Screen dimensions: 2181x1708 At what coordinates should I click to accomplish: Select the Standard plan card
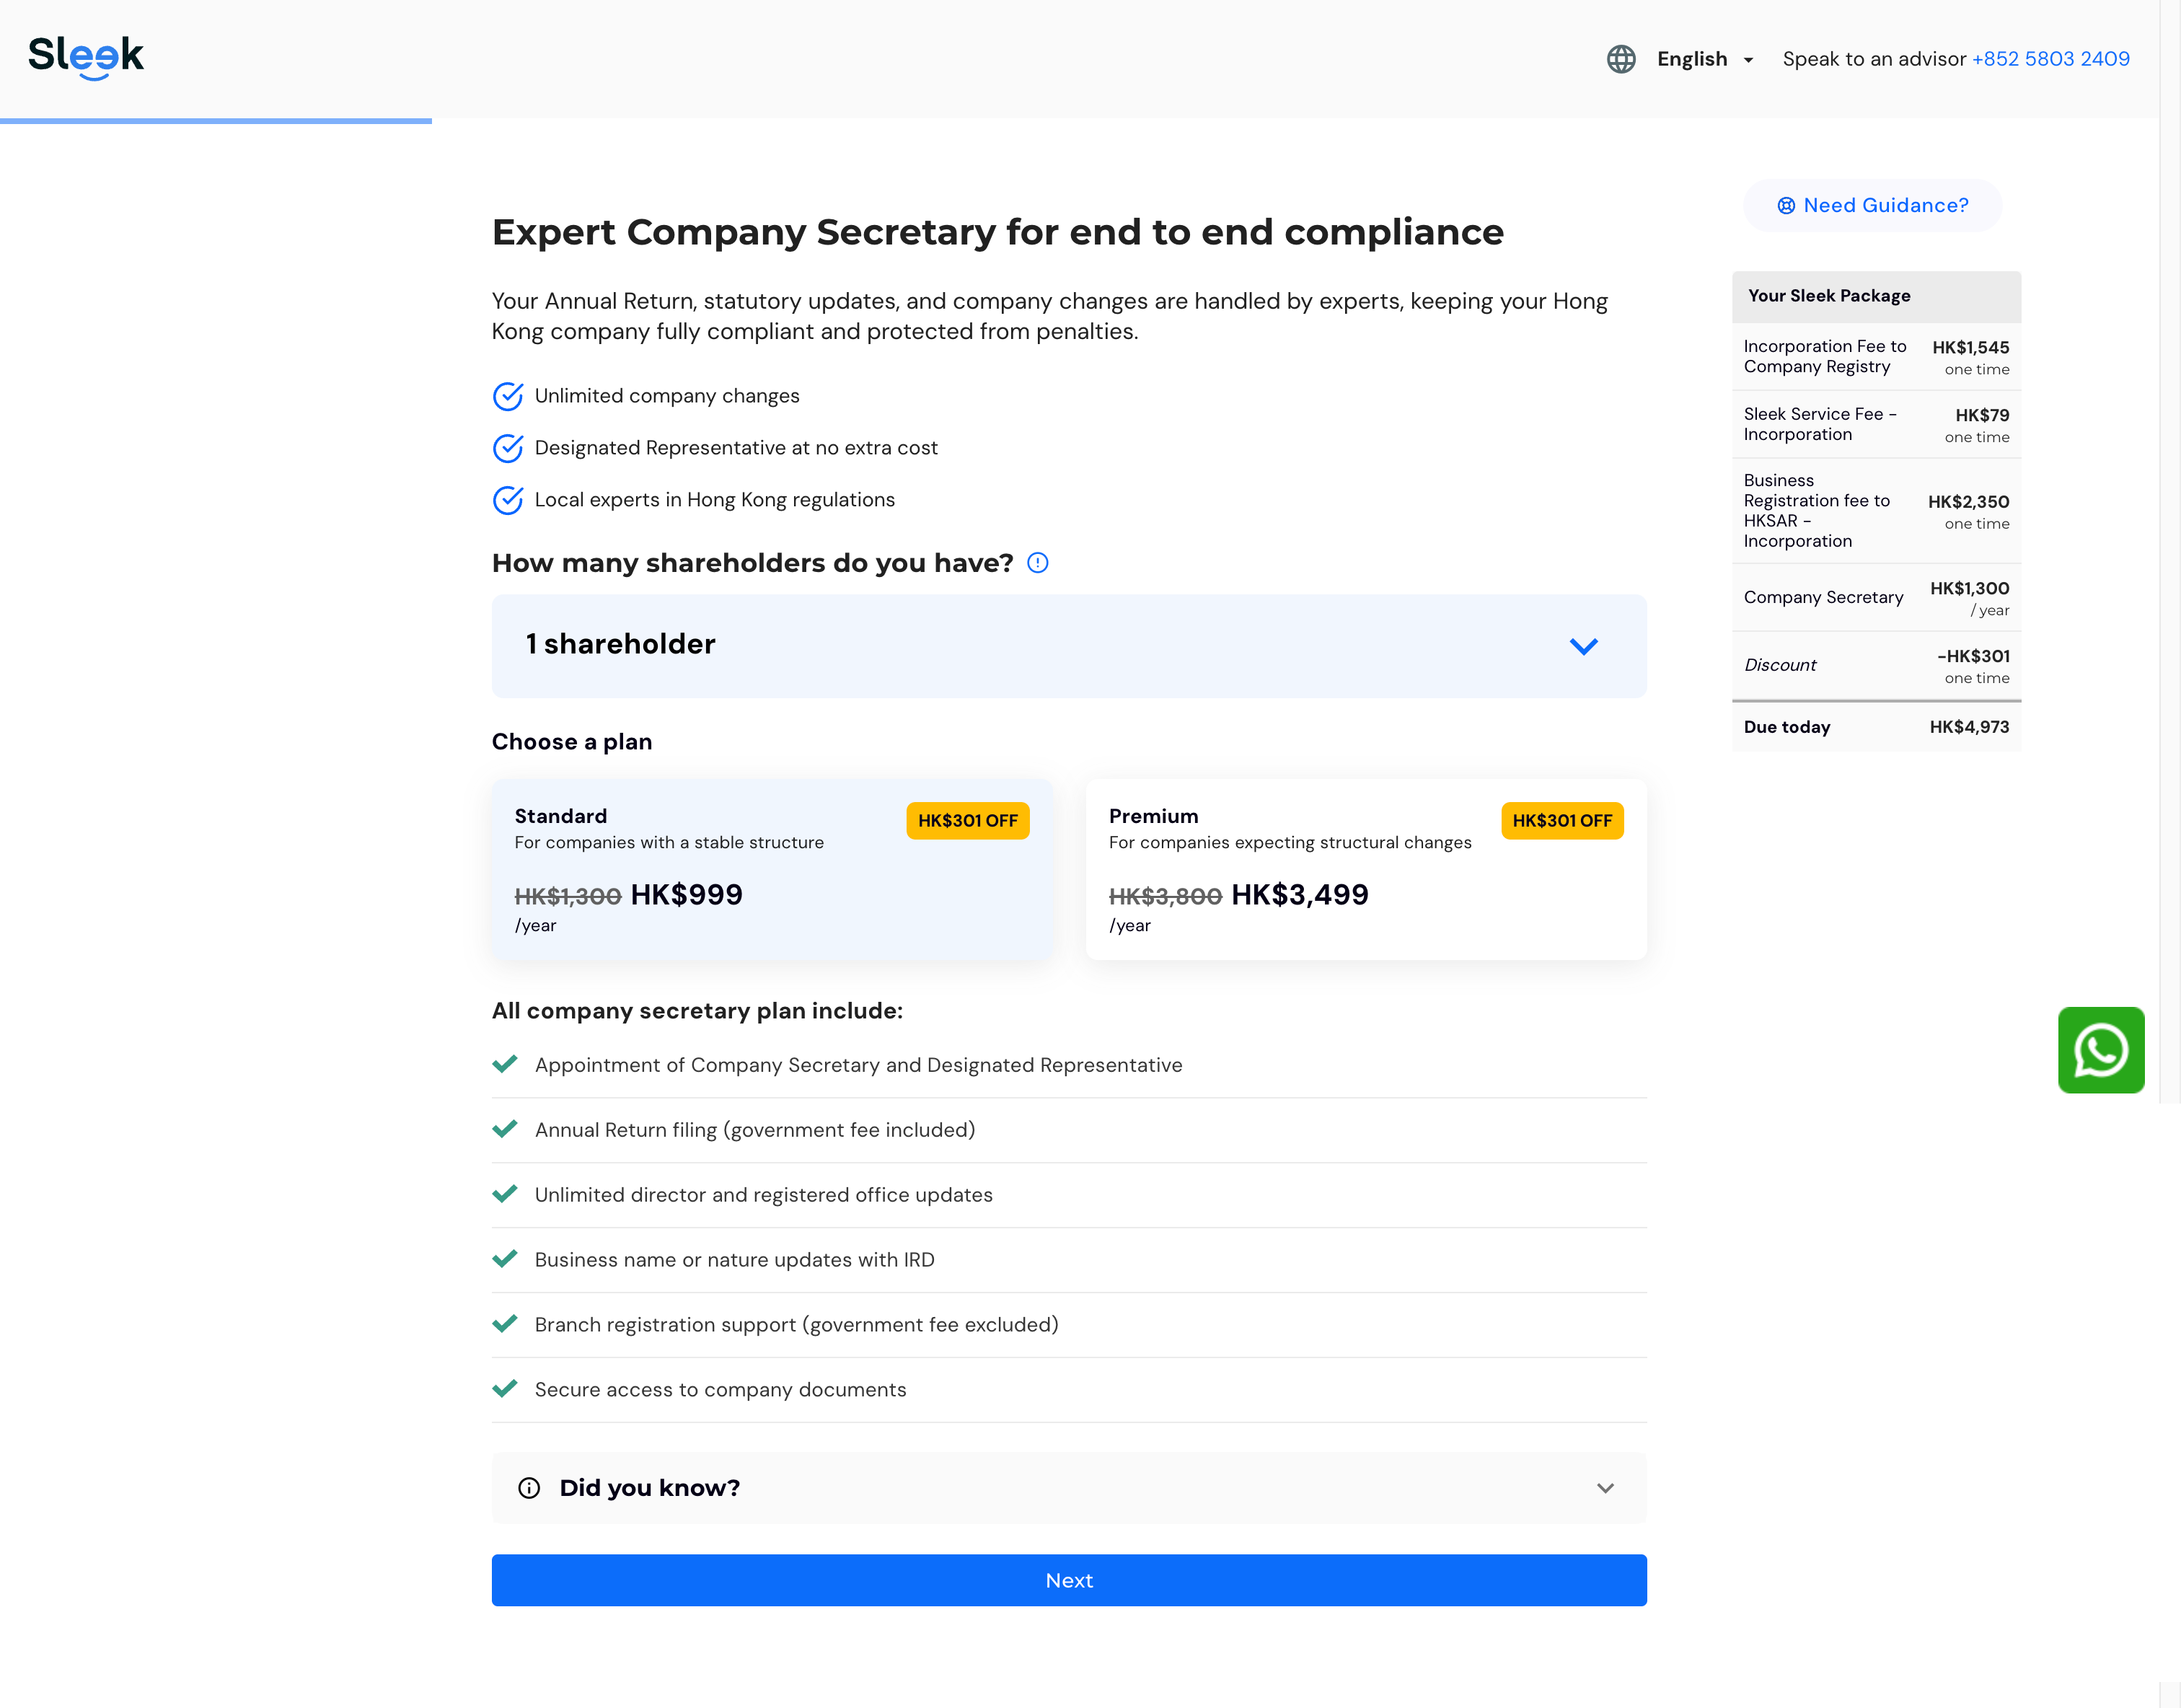tap(771, 869)
